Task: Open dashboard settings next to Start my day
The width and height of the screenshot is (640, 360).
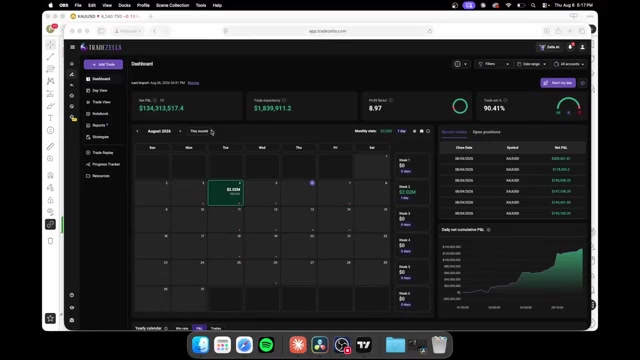Action: pyautogui.click(x=582, y=83)
